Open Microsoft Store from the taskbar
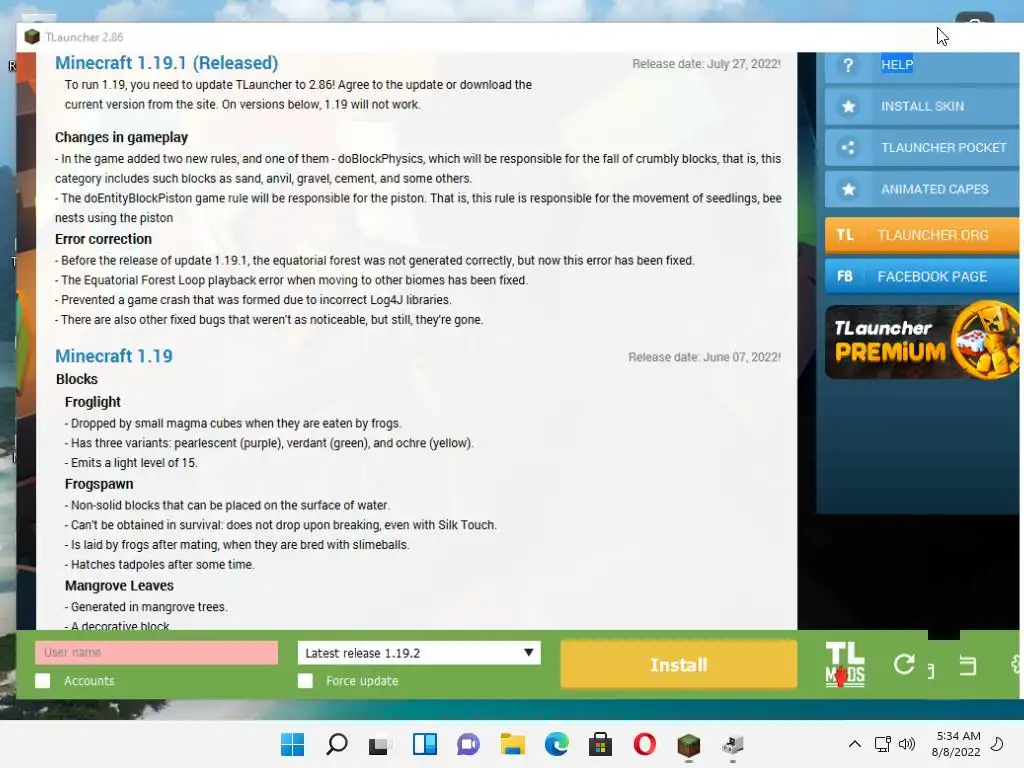Viewport: 1024px width, 768px height. tap(600, 744)
